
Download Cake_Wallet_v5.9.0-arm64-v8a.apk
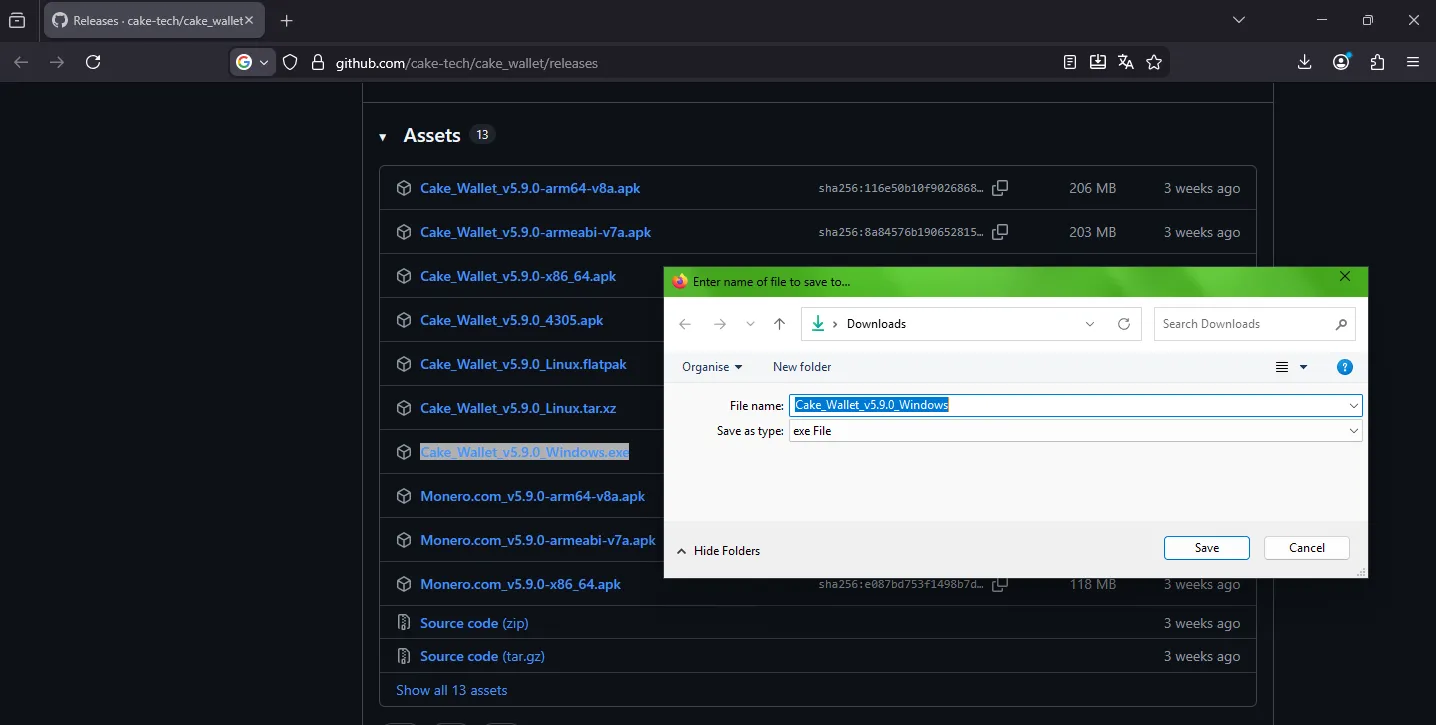(x=530, y=188)
